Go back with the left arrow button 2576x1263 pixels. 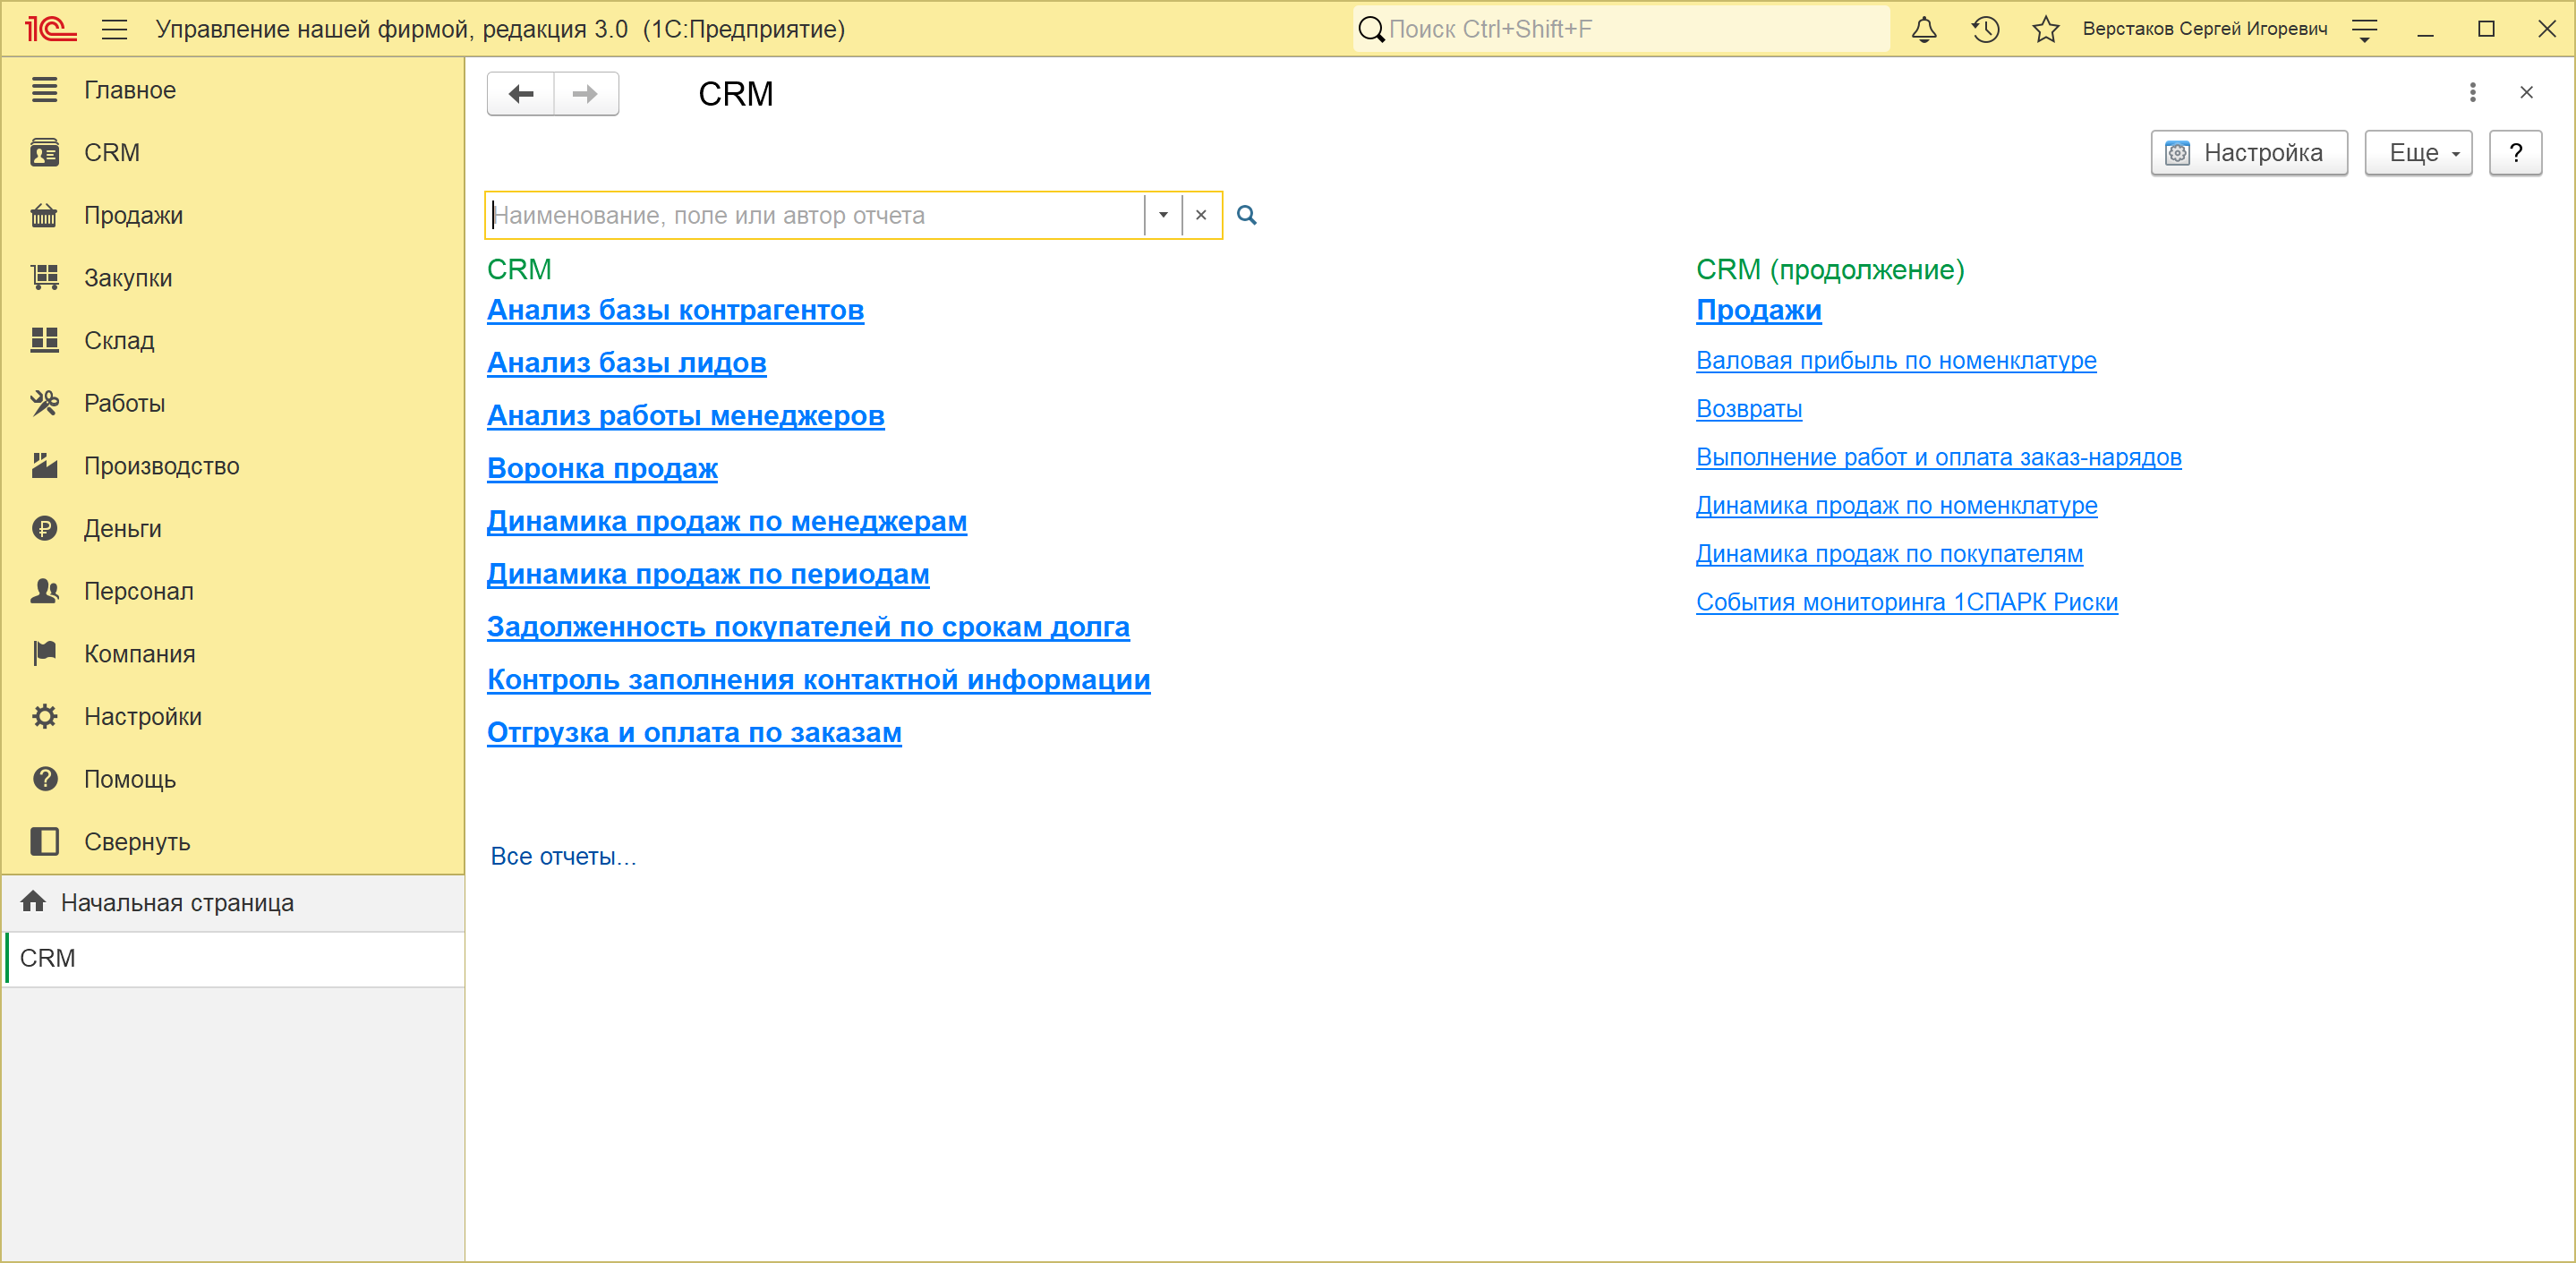coord(520,94)
